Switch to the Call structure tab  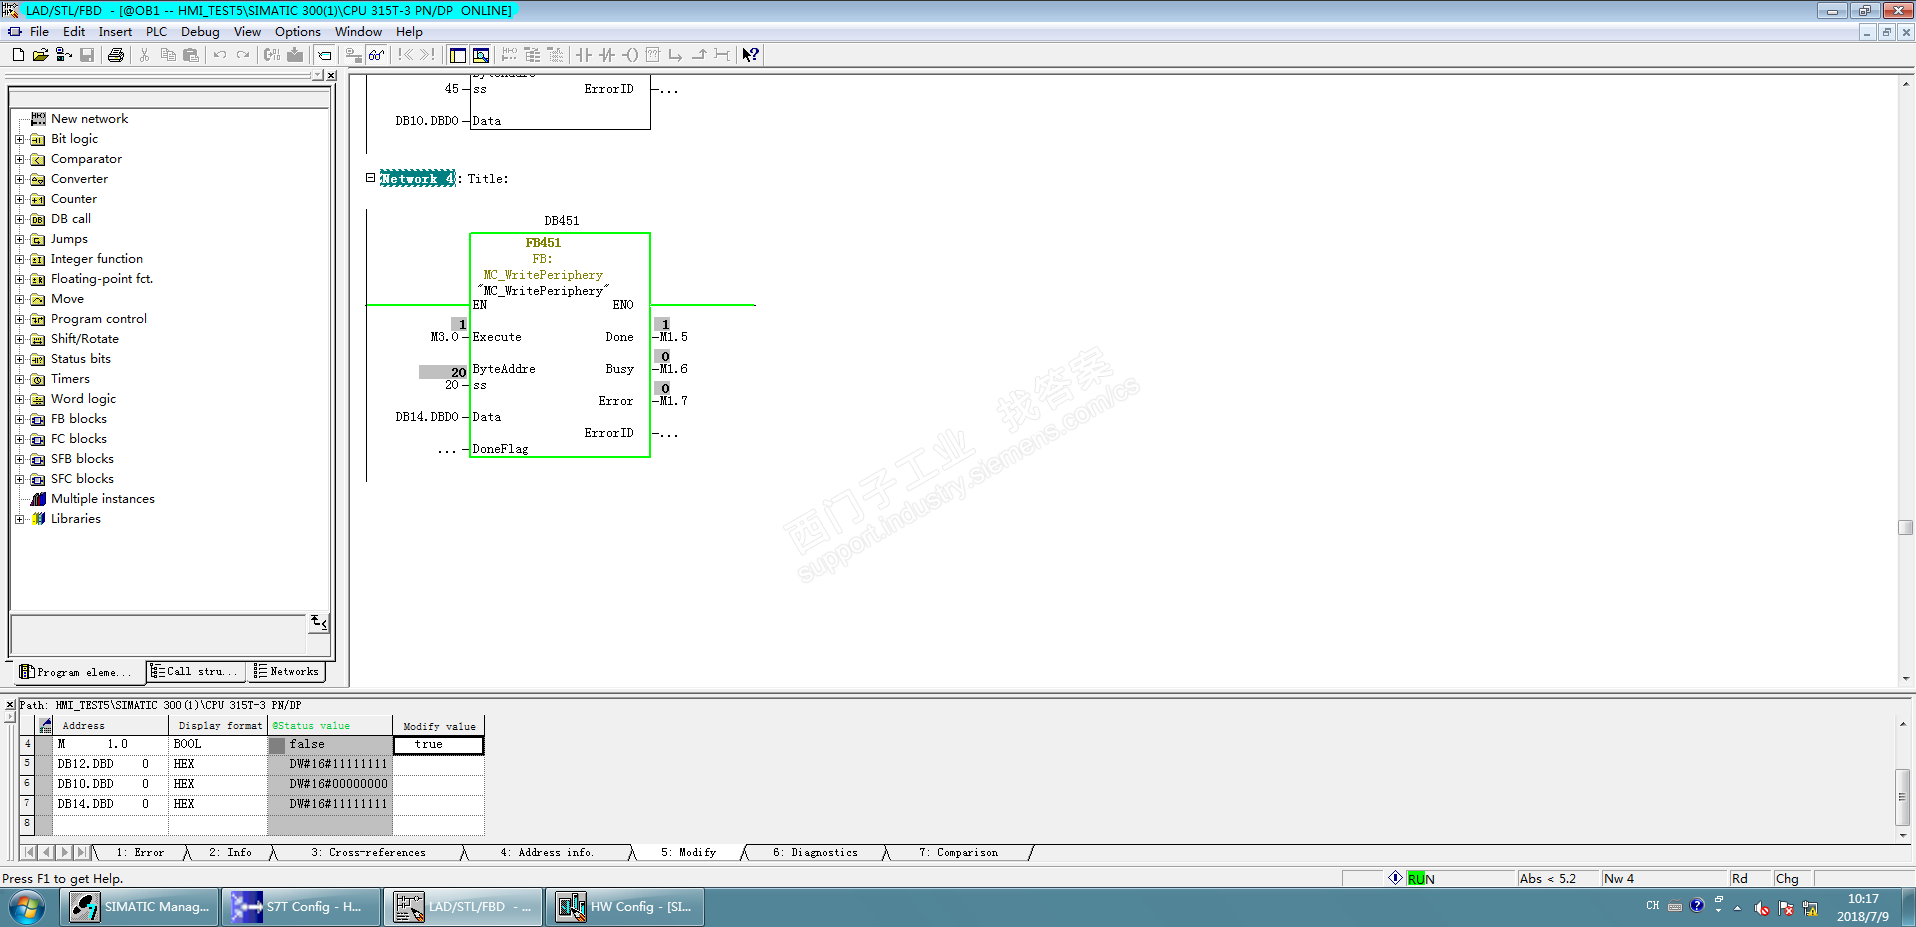tap(195, 672)
